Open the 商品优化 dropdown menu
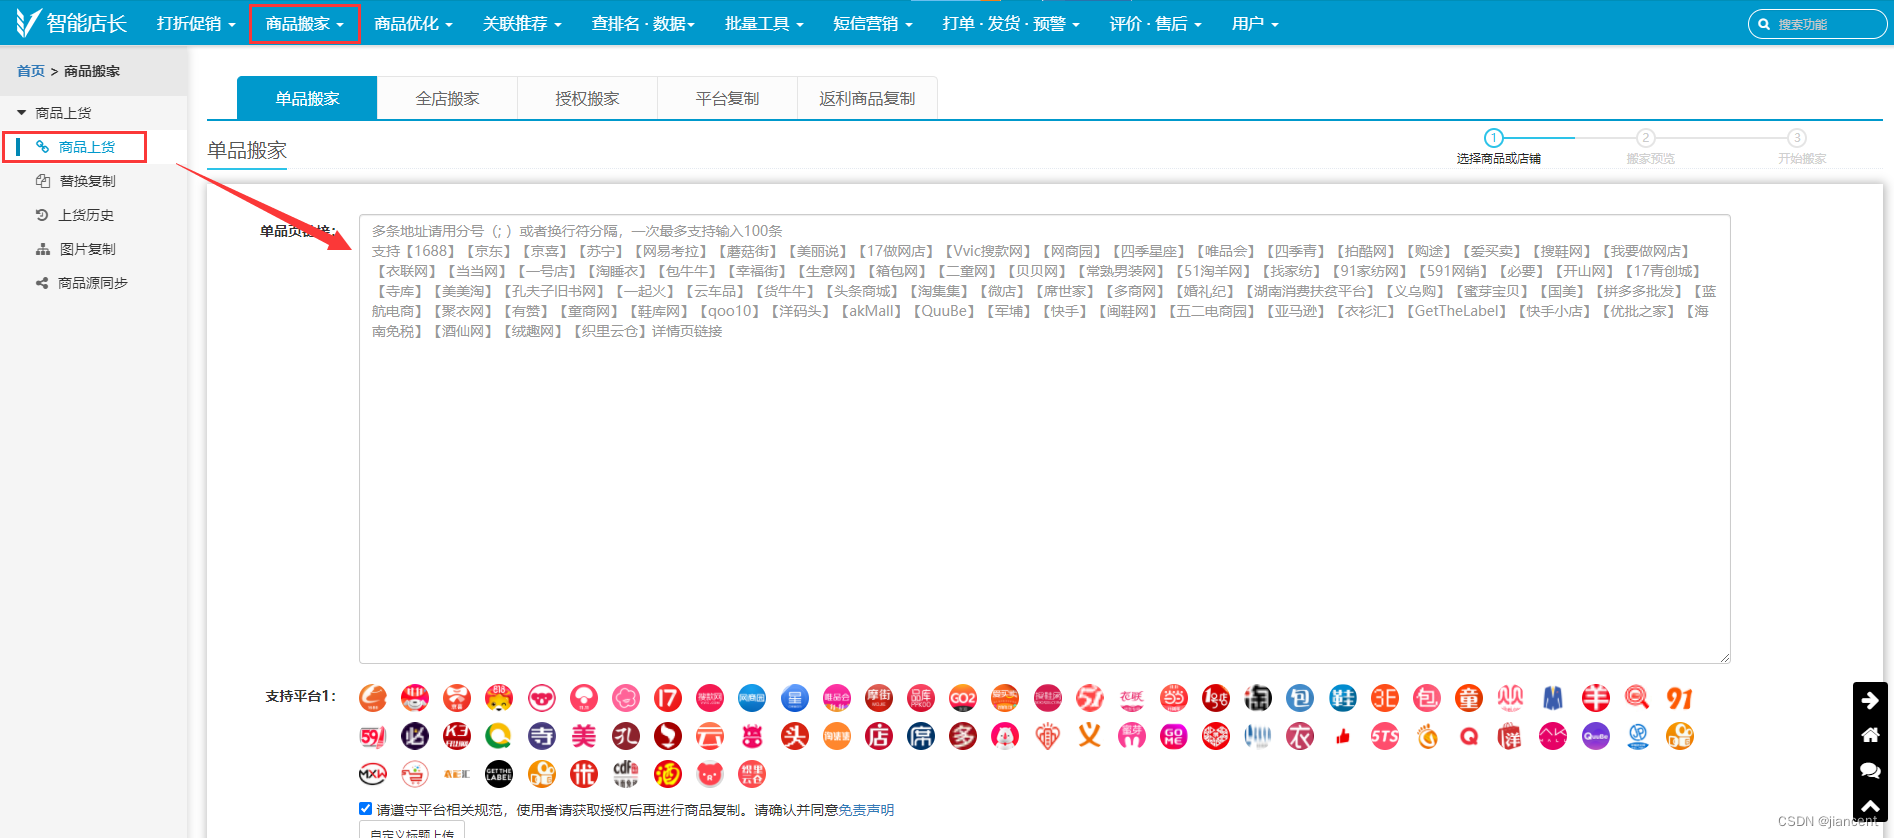Screen dimensions: 1894x838 [413, 23]
